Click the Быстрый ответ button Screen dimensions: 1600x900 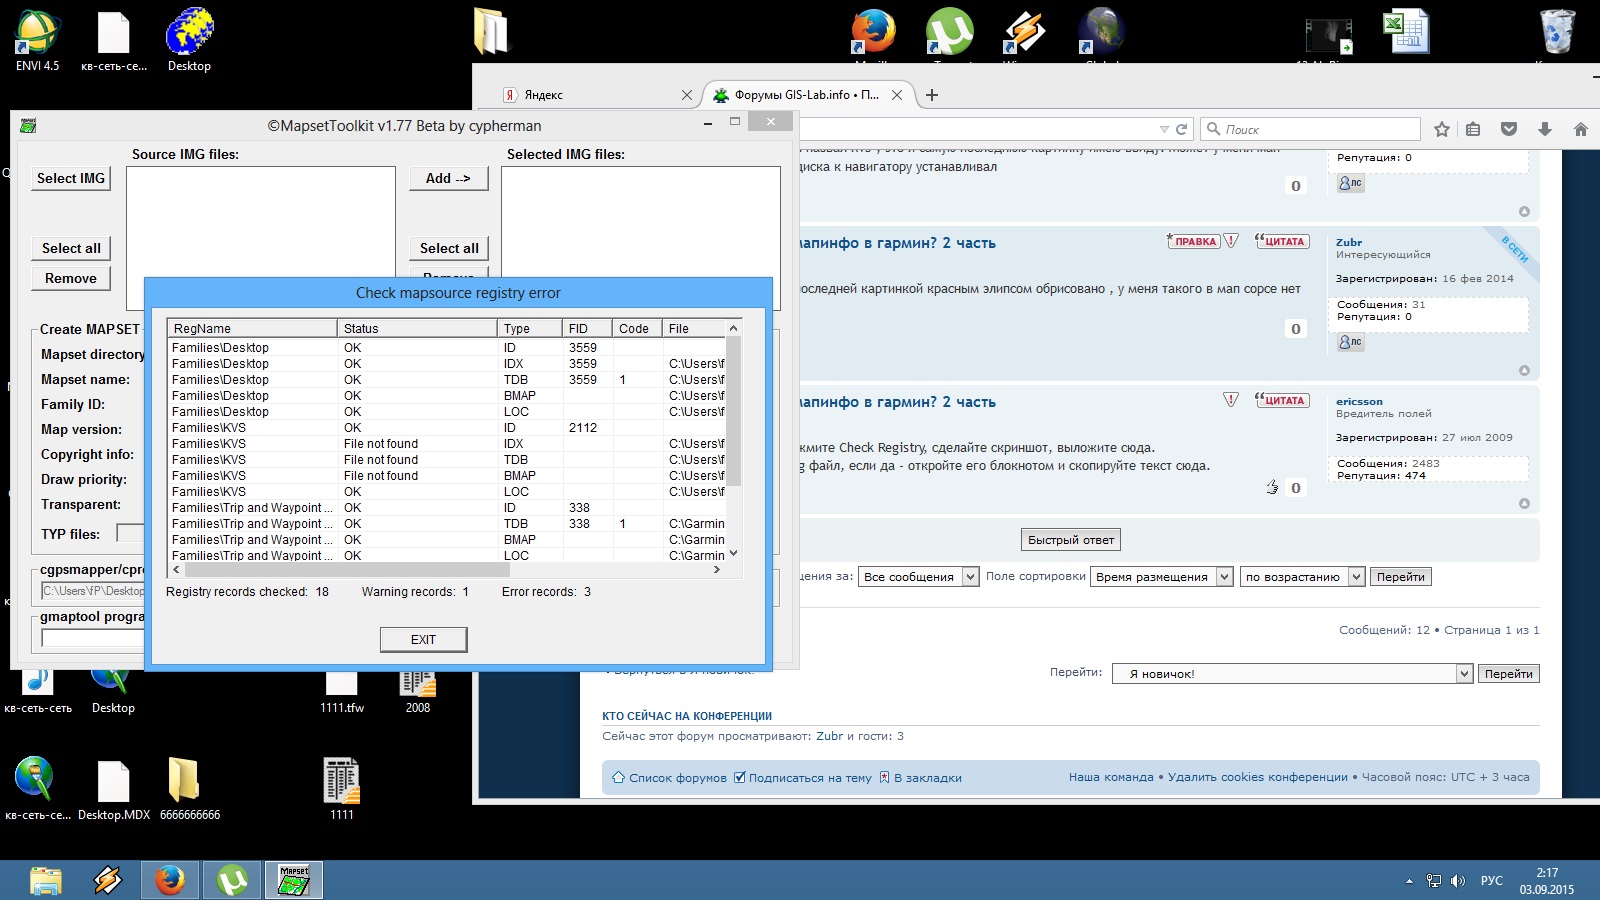(x=1070, y=540)
